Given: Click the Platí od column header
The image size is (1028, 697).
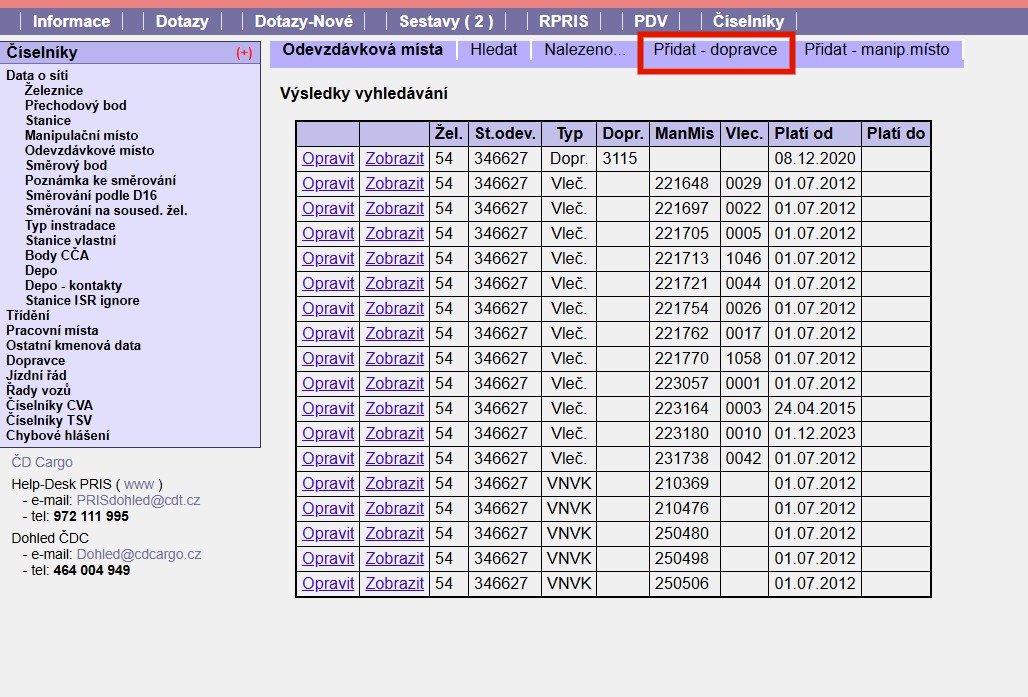Looking at the screenshot, I should (803, 133).
